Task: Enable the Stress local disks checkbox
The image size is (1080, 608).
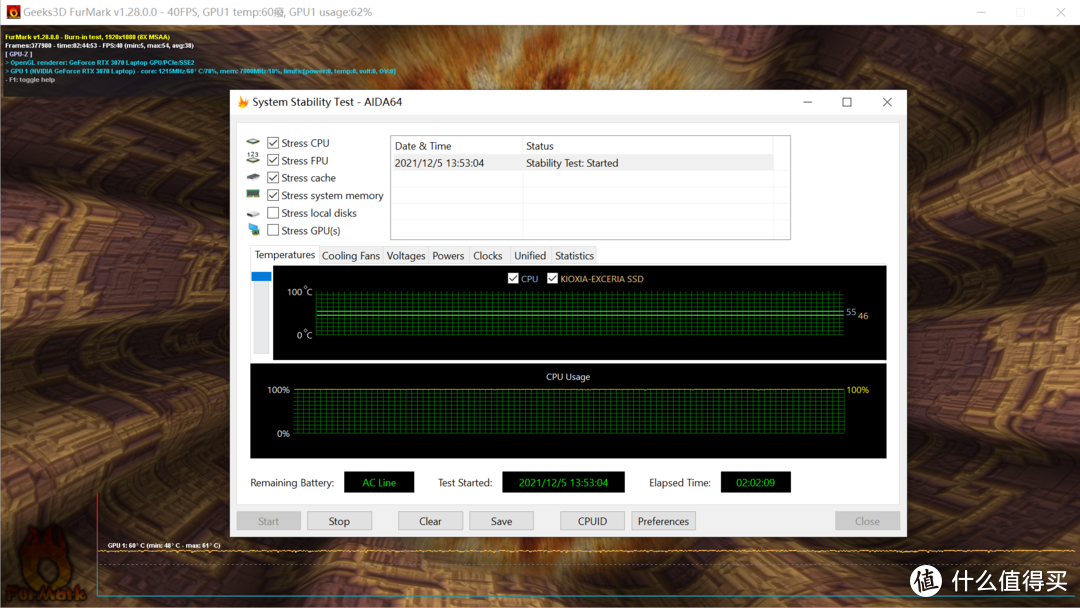Action: (273, 213)
